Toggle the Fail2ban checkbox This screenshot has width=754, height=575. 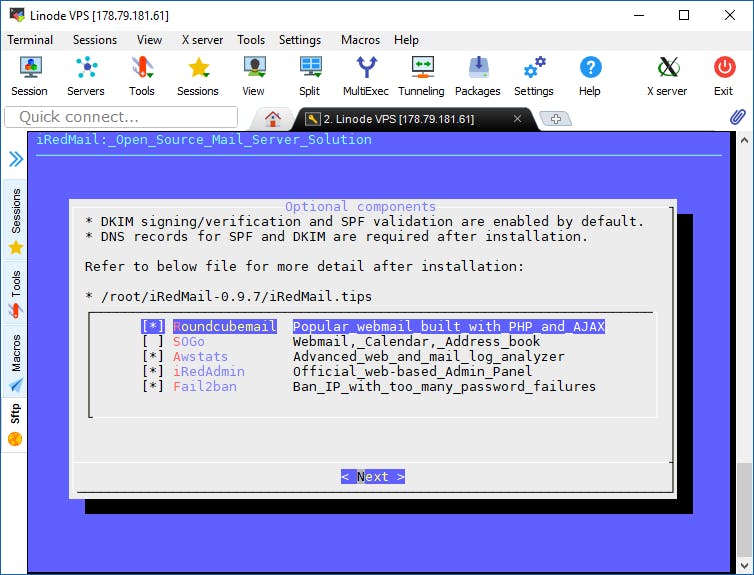[x=153, y=386]
